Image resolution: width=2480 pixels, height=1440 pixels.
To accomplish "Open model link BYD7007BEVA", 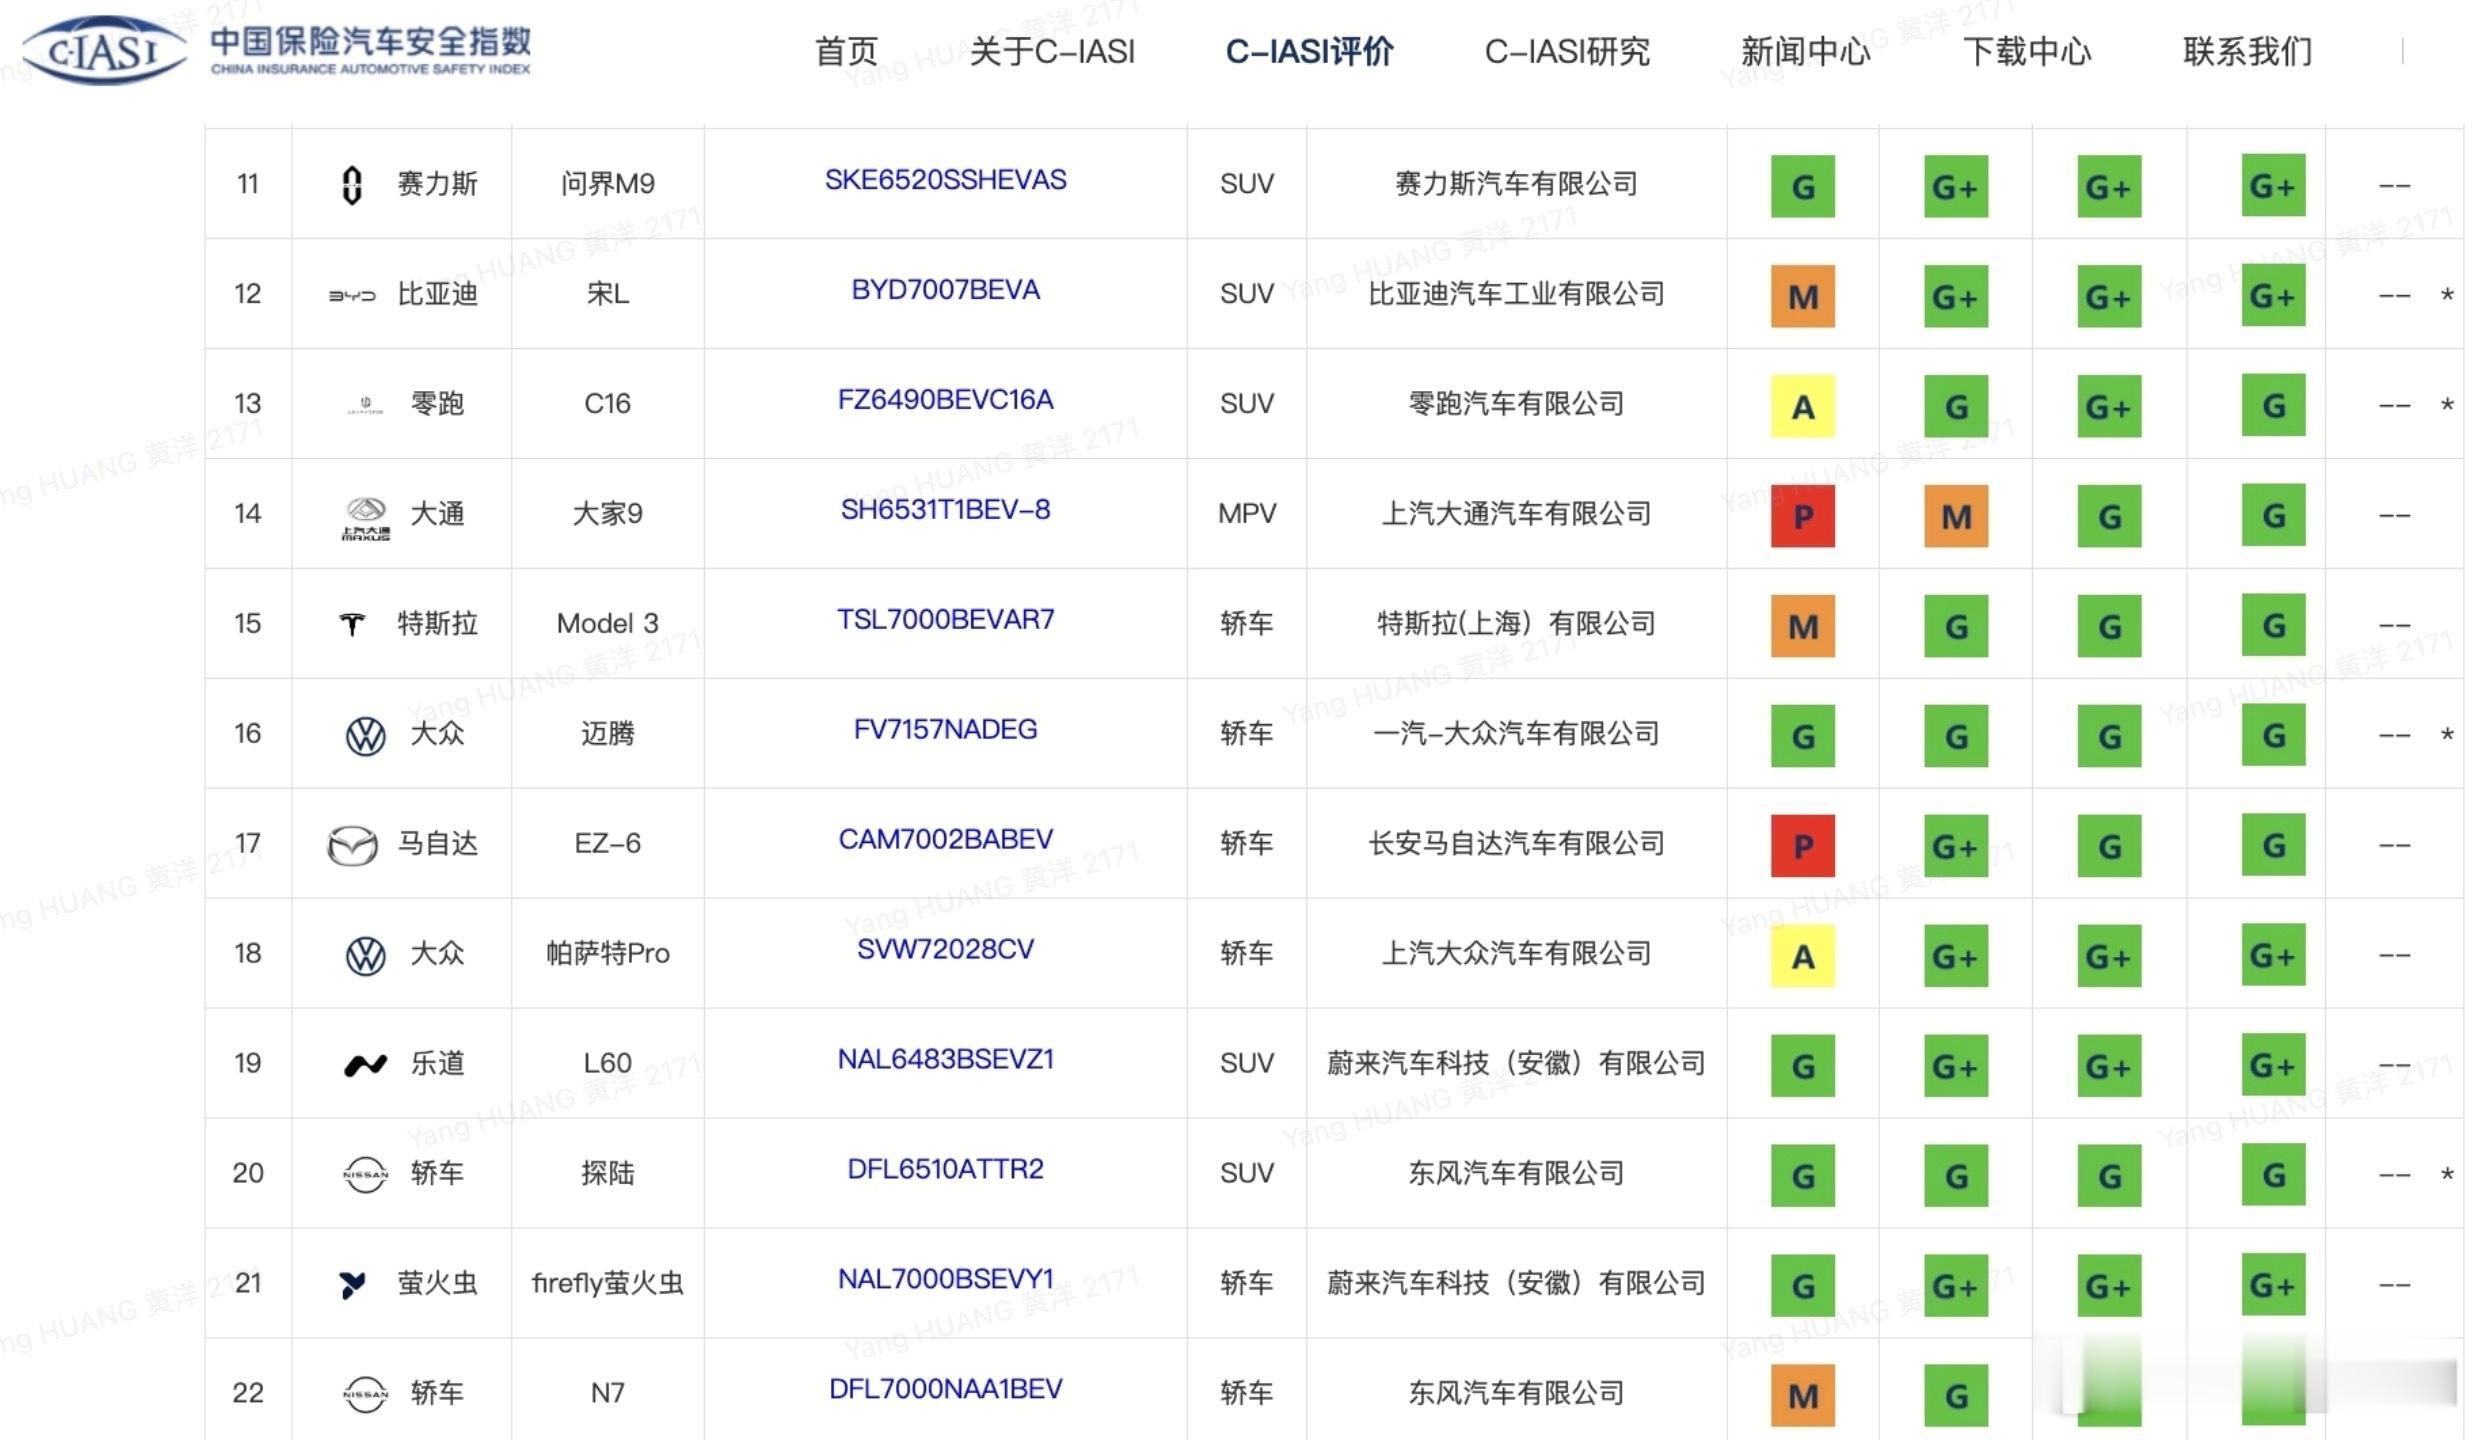I will click(945, 290).
